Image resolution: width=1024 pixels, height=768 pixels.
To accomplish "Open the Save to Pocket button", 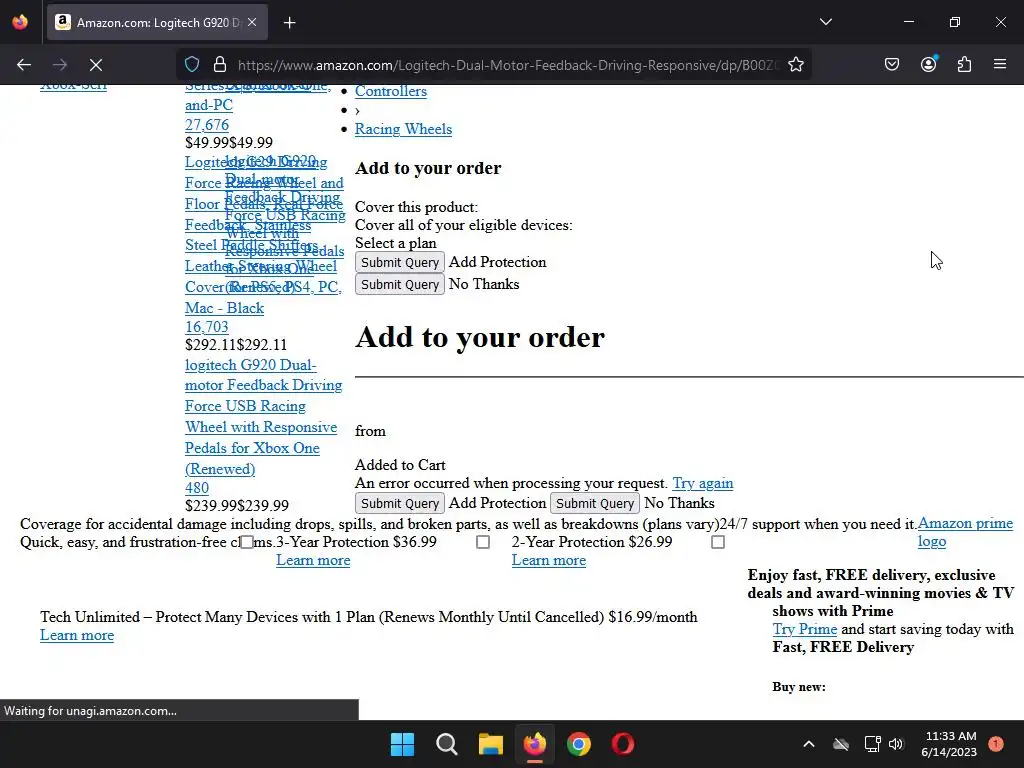I will tap(891, 65).
